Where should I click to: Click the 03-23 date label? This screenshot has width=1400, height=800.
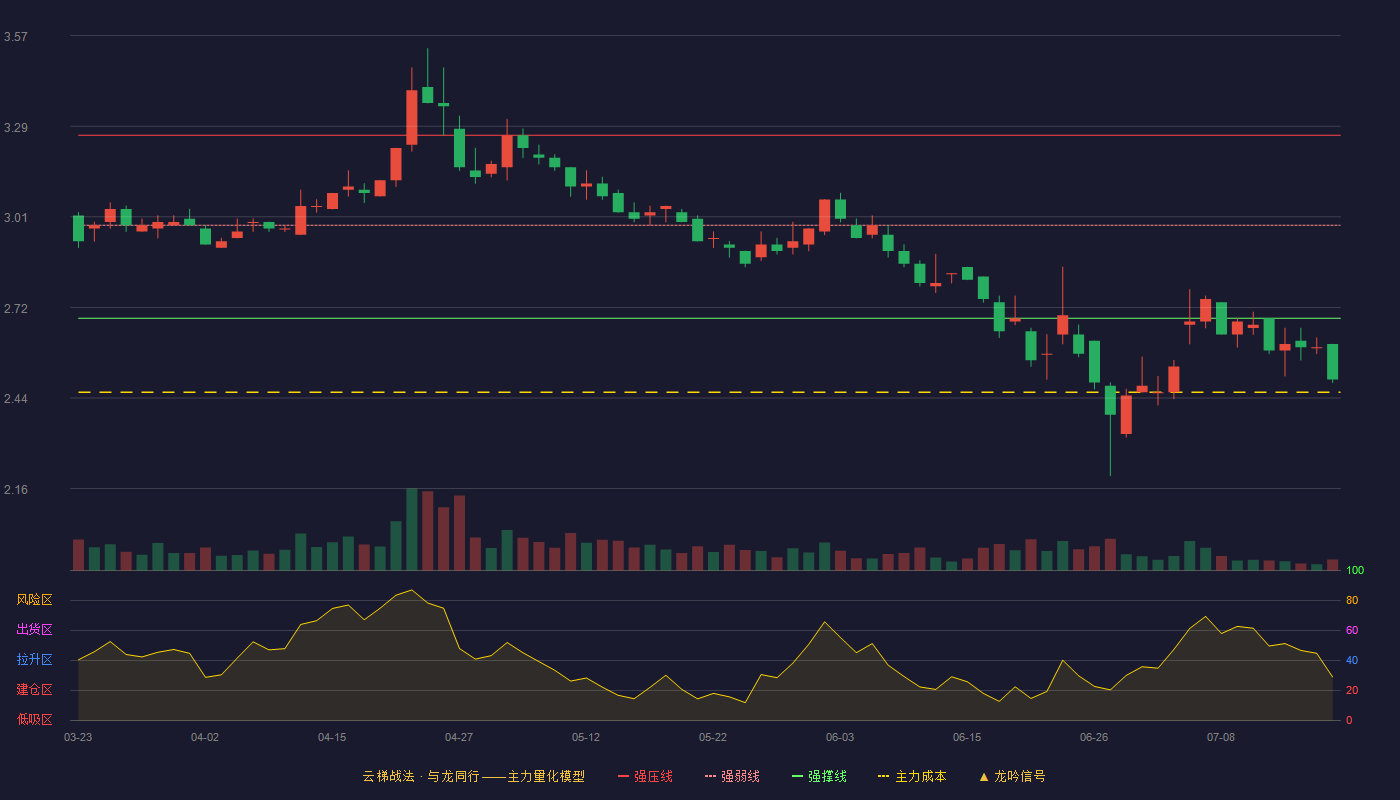click(78, 737)
